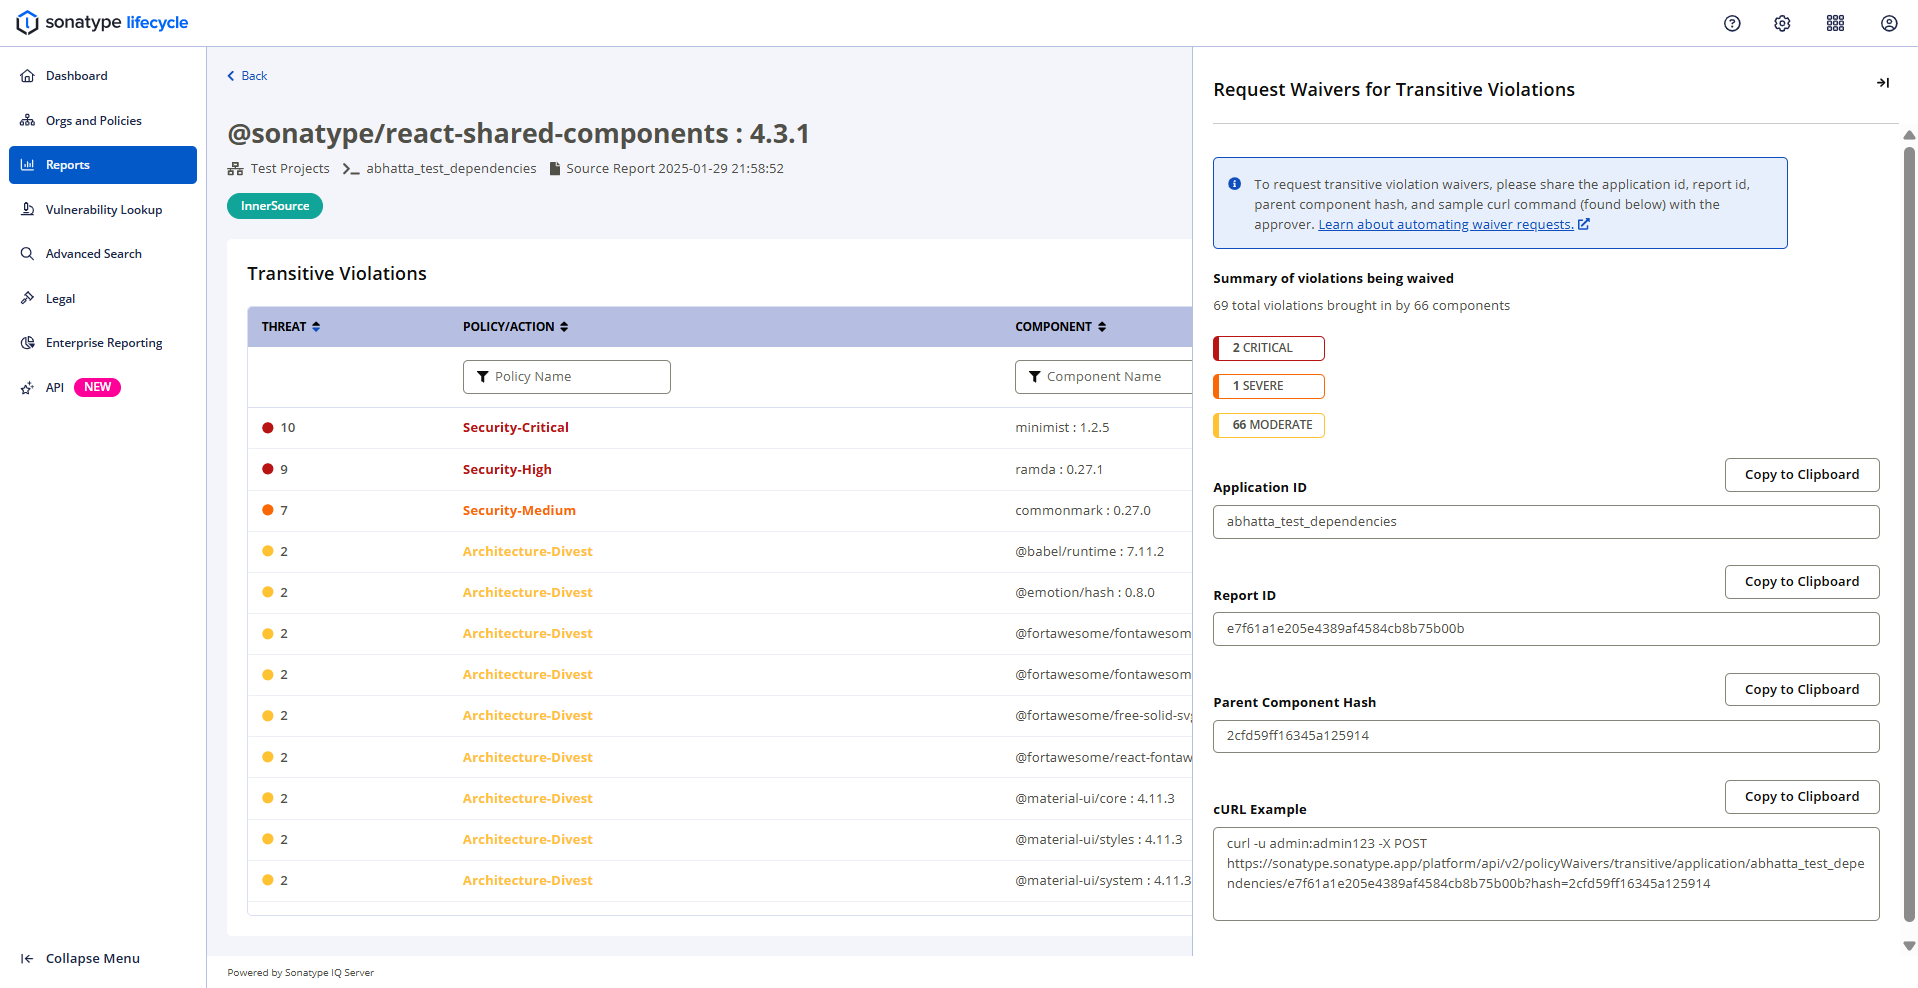This screenshot has height=988, width=1918.
Task: Click Test Projects breadcrumb
Action: (x=290, y=169)
